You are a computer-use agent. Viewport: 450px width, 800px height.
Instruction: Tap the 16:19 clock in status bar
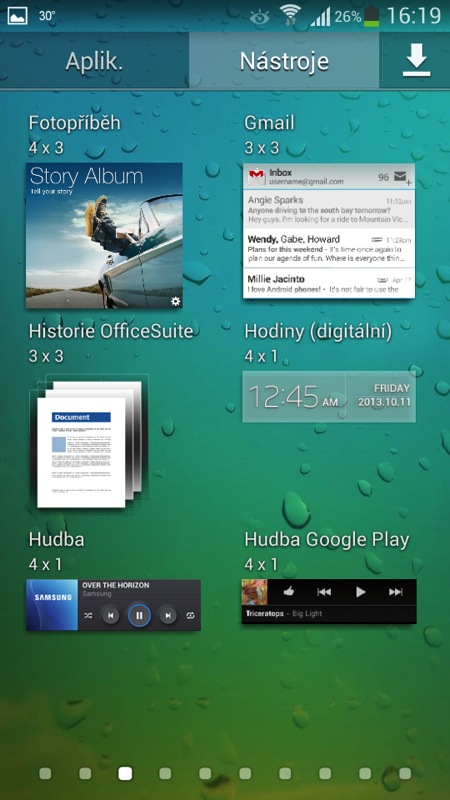(x=414, y=16)
